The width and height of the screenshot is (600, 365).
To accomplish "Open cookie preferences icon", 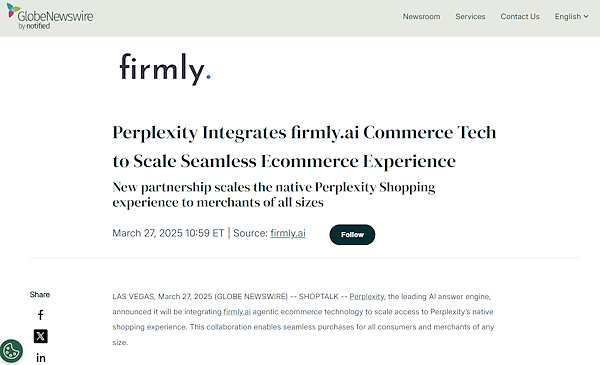I will [11, 350].
